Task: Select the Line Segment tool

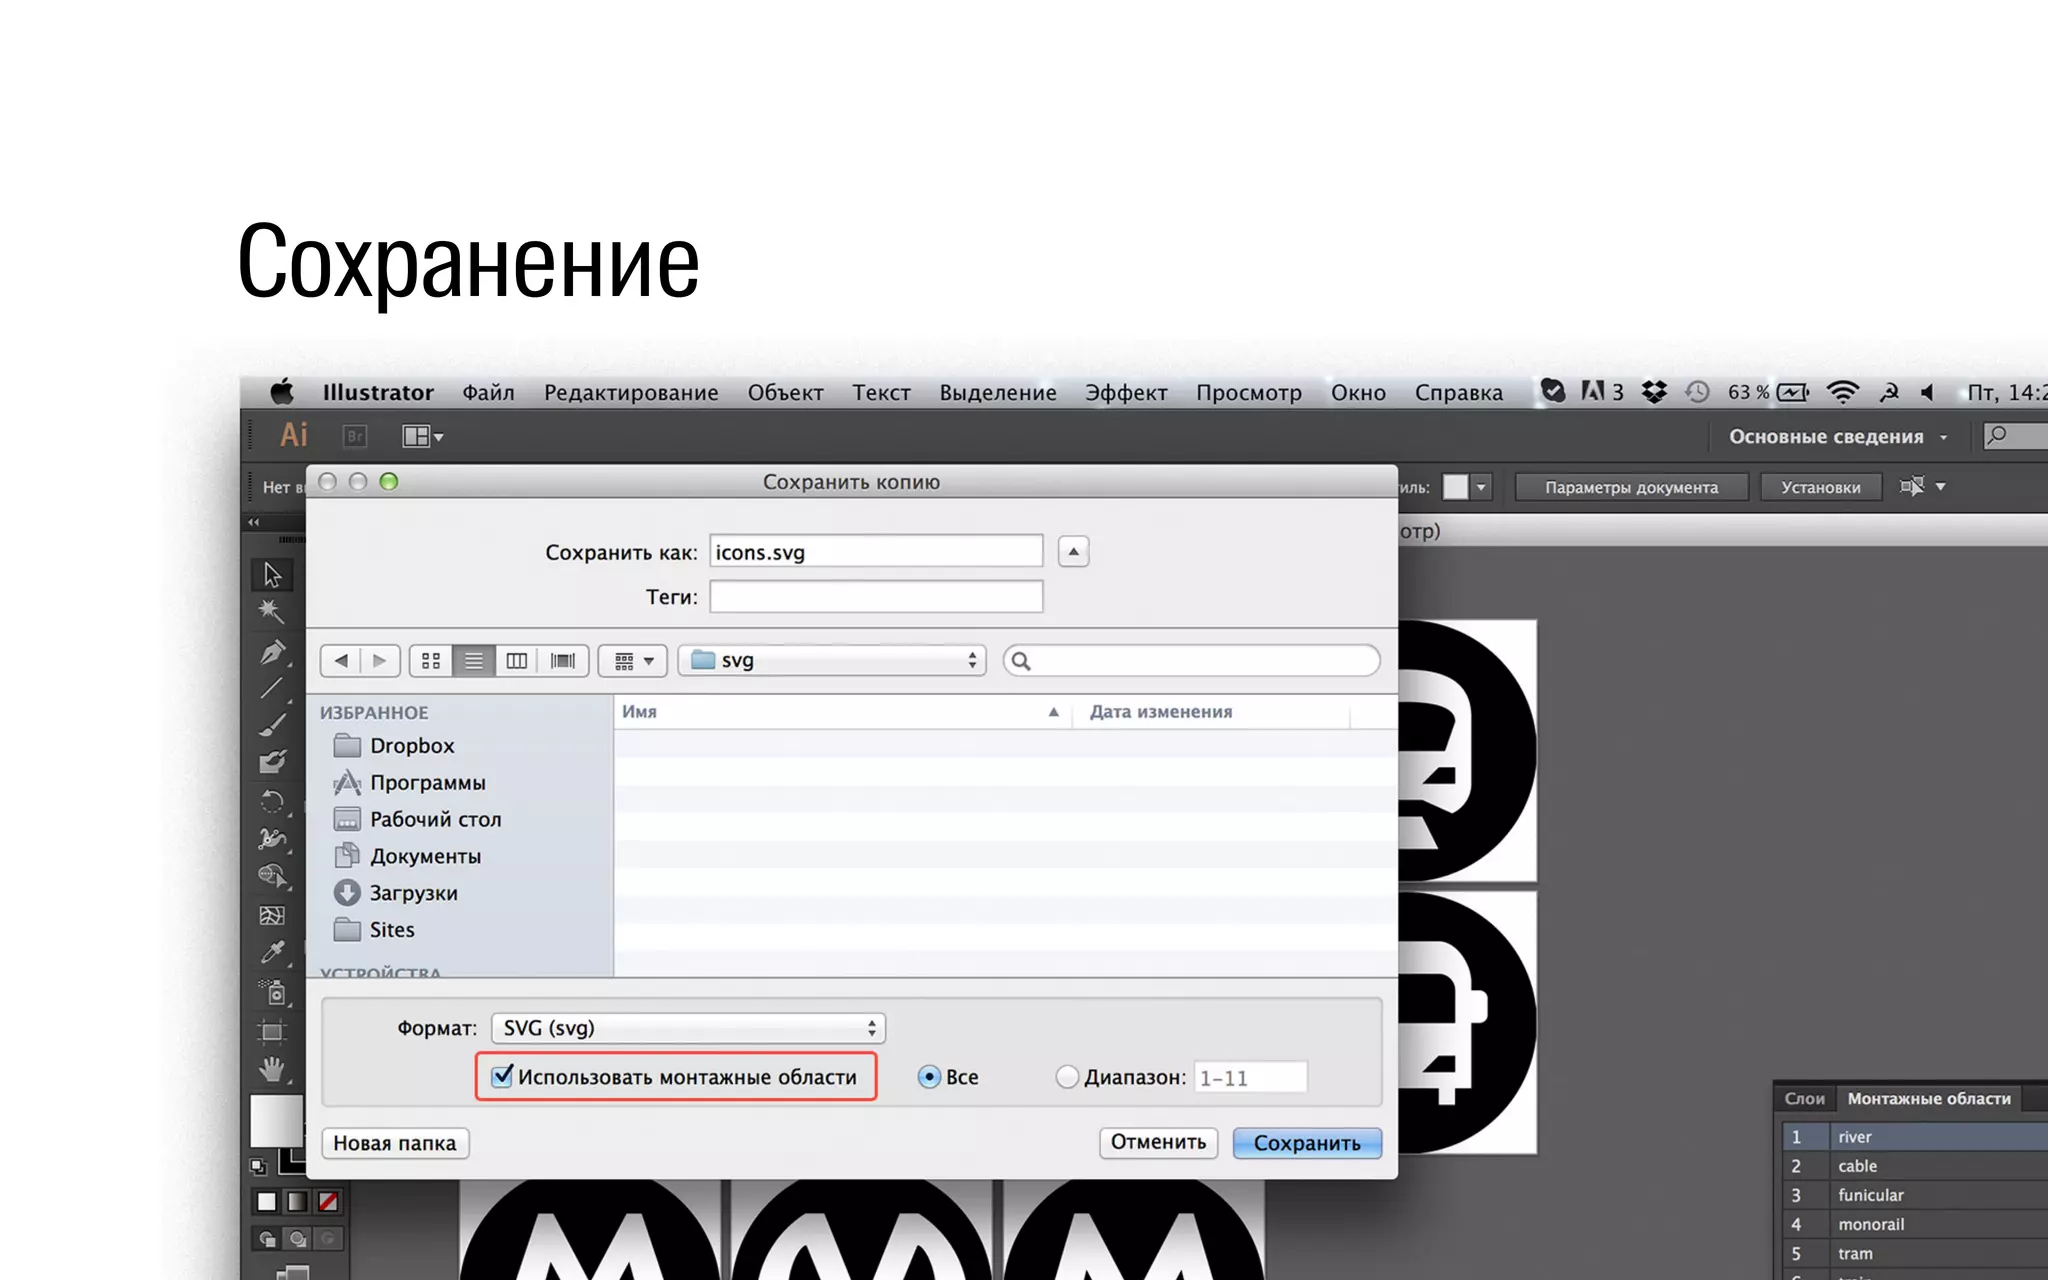Action: [272, 689]
